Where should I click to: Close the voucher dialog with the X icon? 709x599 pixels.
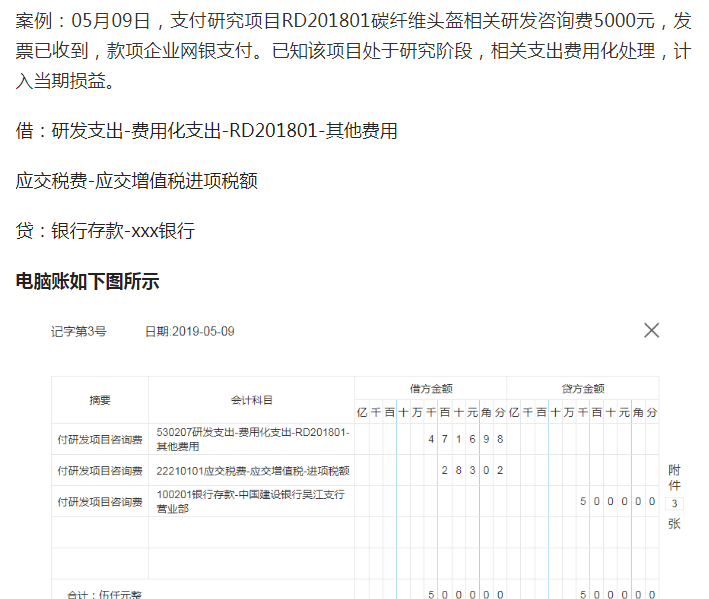(x=651, y=330)
